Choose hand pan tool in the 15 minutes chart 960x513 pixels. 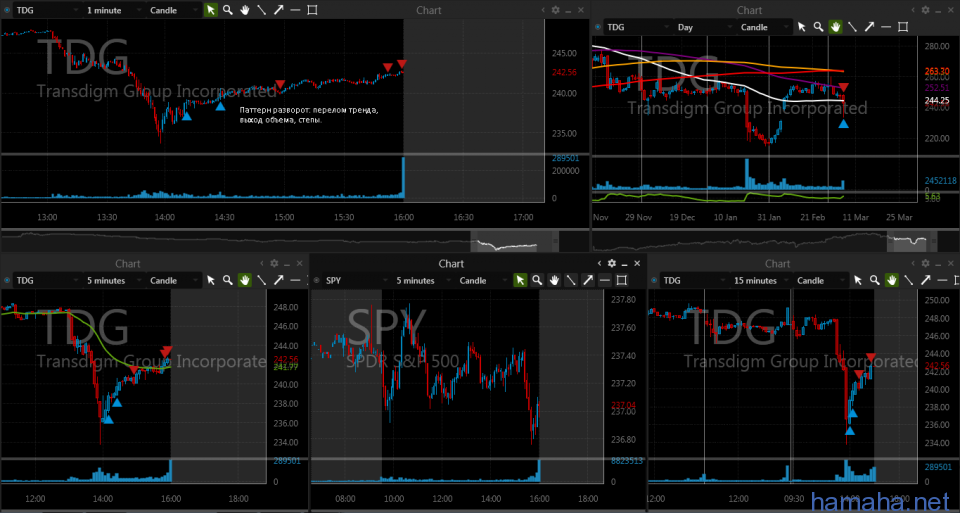(x=891, y=280)
